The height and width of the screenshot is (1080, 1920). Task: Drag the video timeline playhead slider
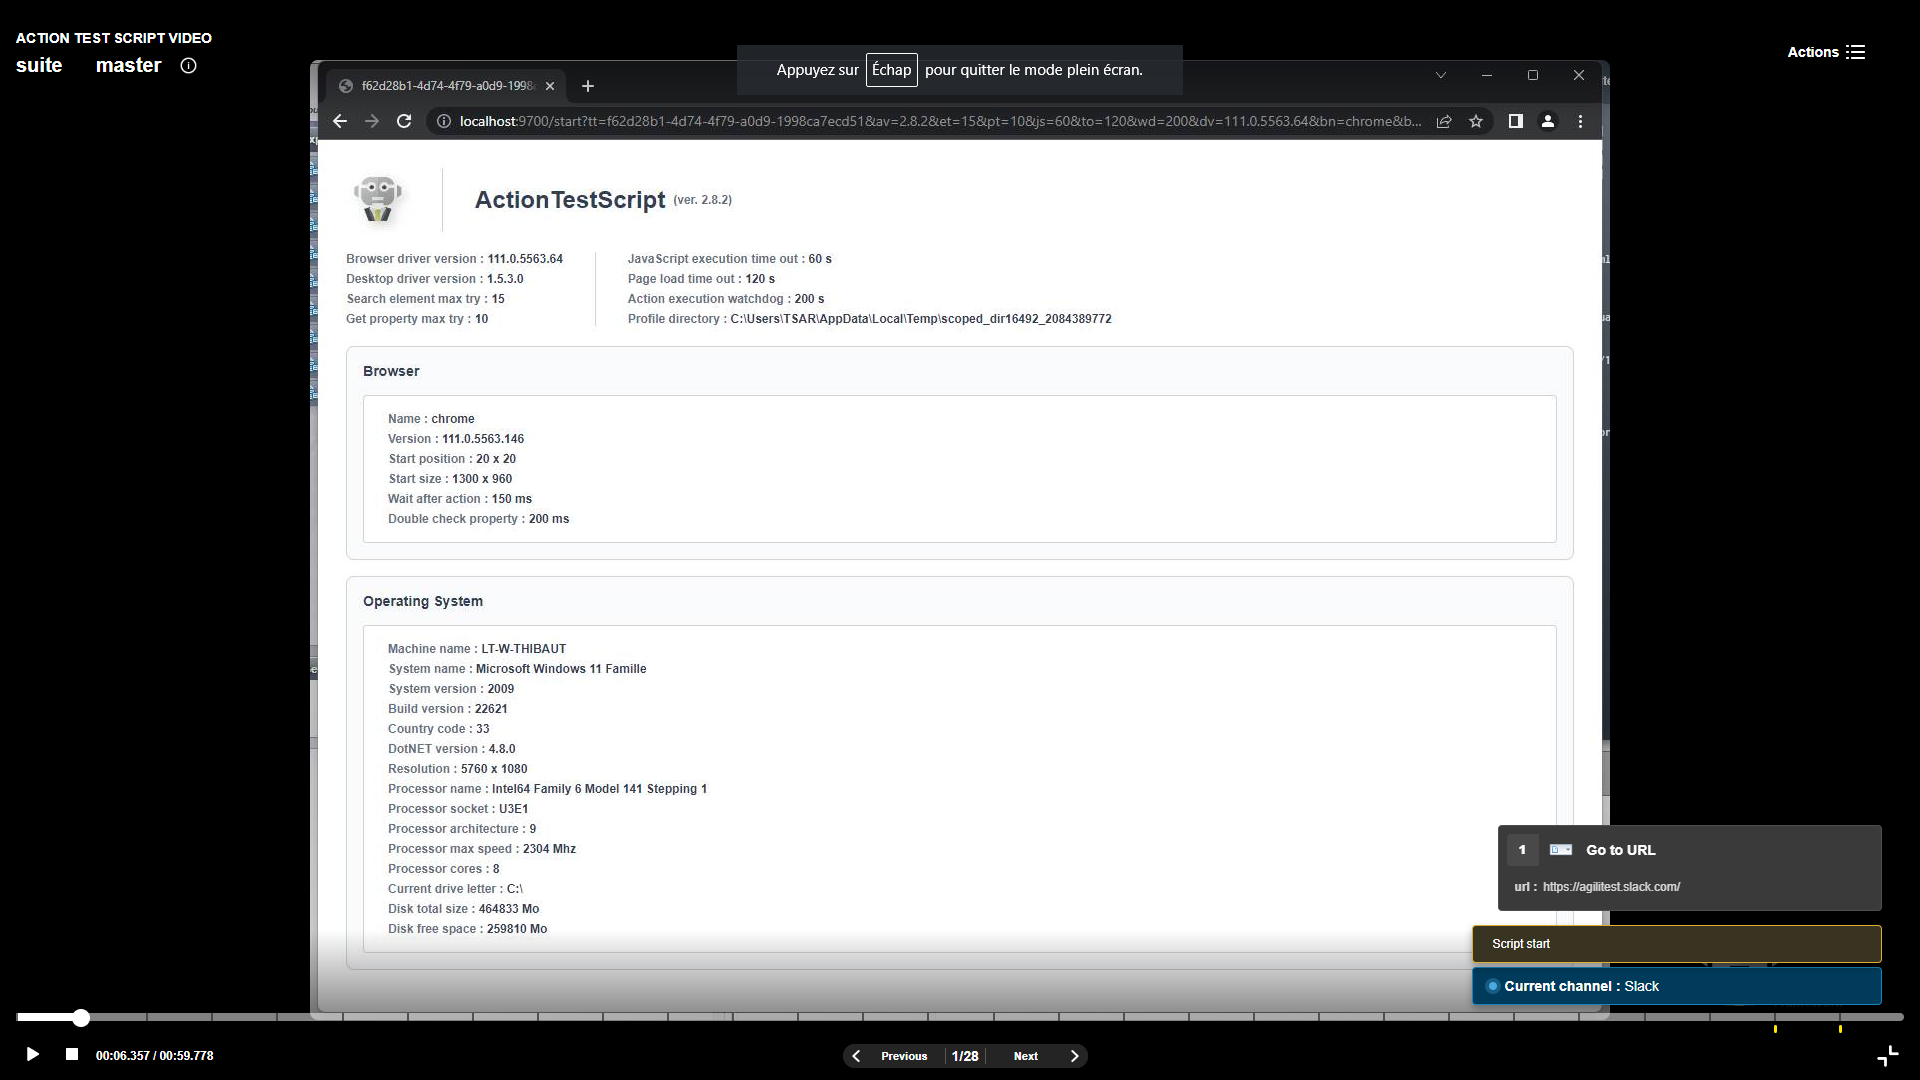(82, 1017)
